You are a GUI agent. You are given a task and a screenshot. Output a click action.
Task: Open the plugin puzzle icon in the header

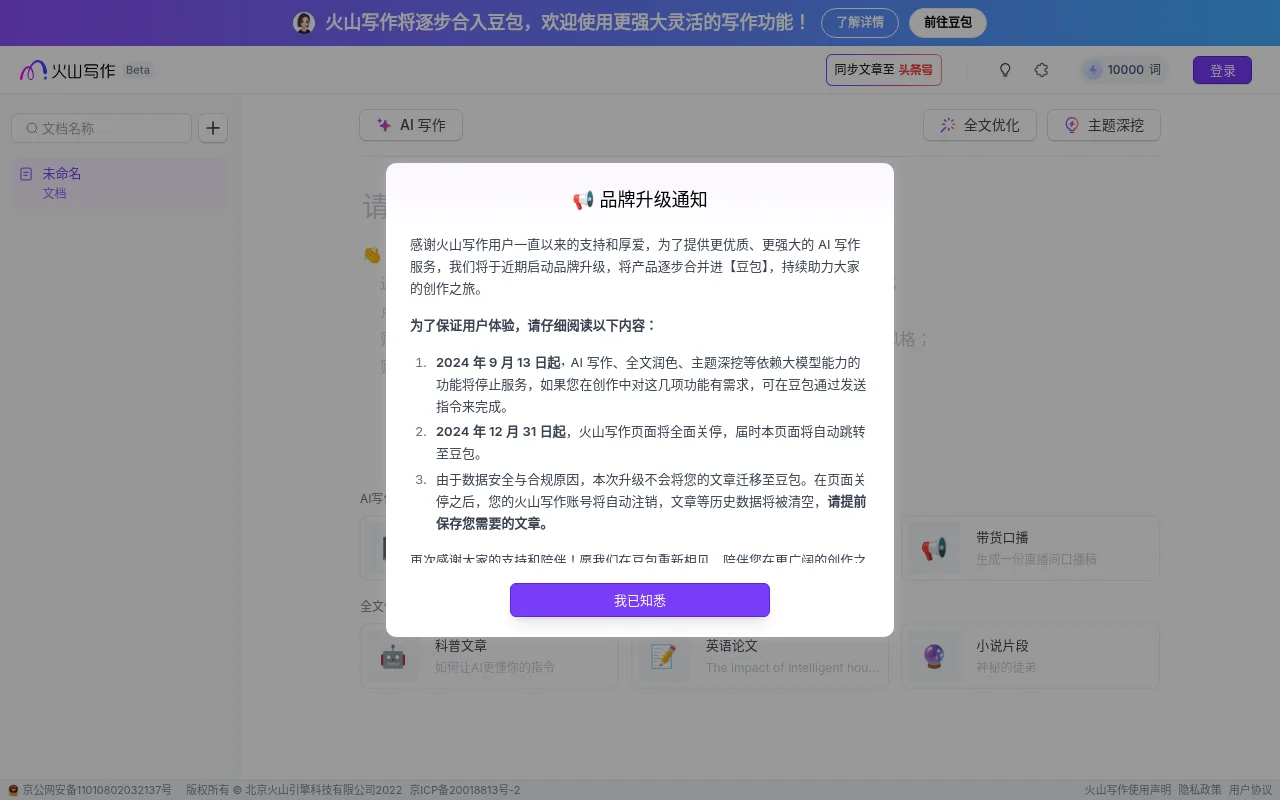pyautogui.click(x=1041, y=70)
